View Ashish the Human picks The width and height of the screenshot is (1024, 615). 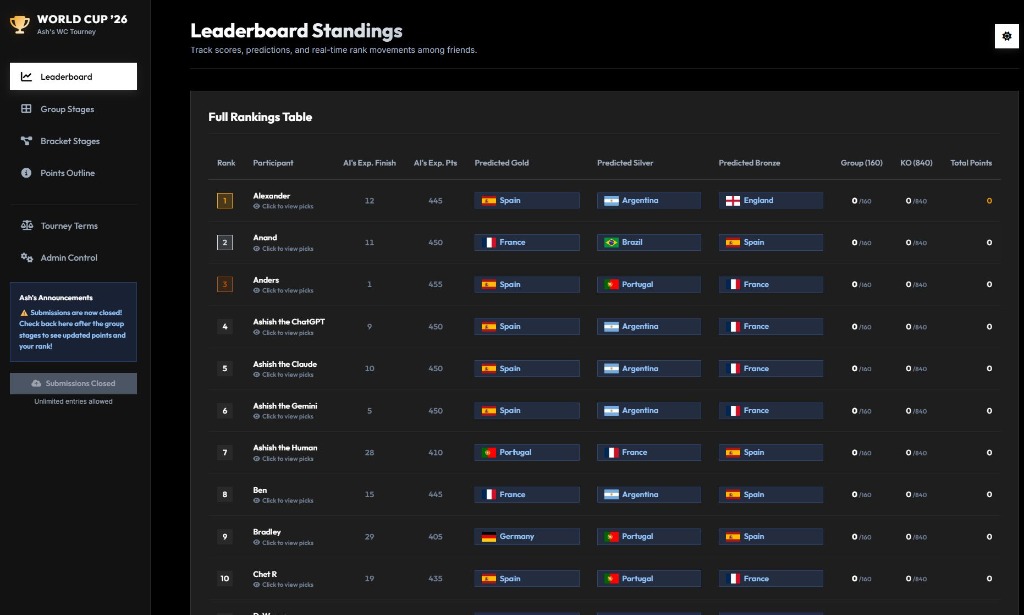click(283, 459)
